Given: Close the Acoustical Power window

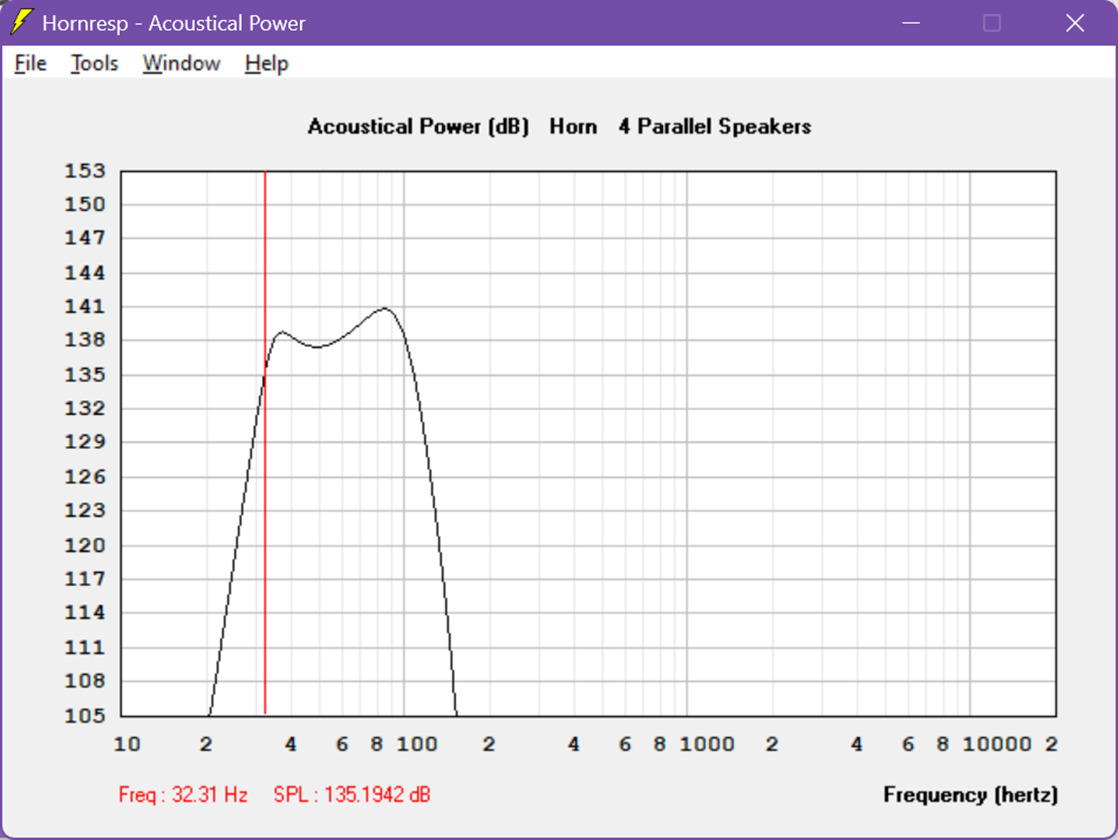Looking at the screenshot, I should click(1075, 23).
